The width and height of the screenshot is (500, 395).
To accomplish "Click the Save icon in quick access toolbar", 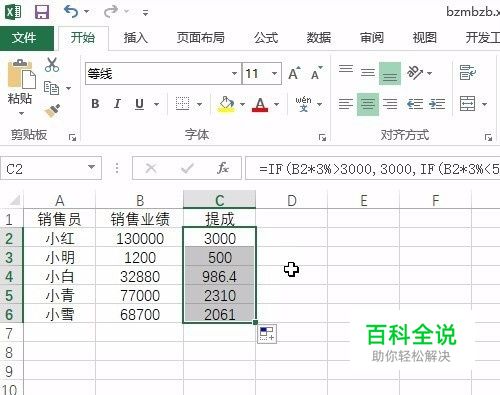I will pos(42,12).
